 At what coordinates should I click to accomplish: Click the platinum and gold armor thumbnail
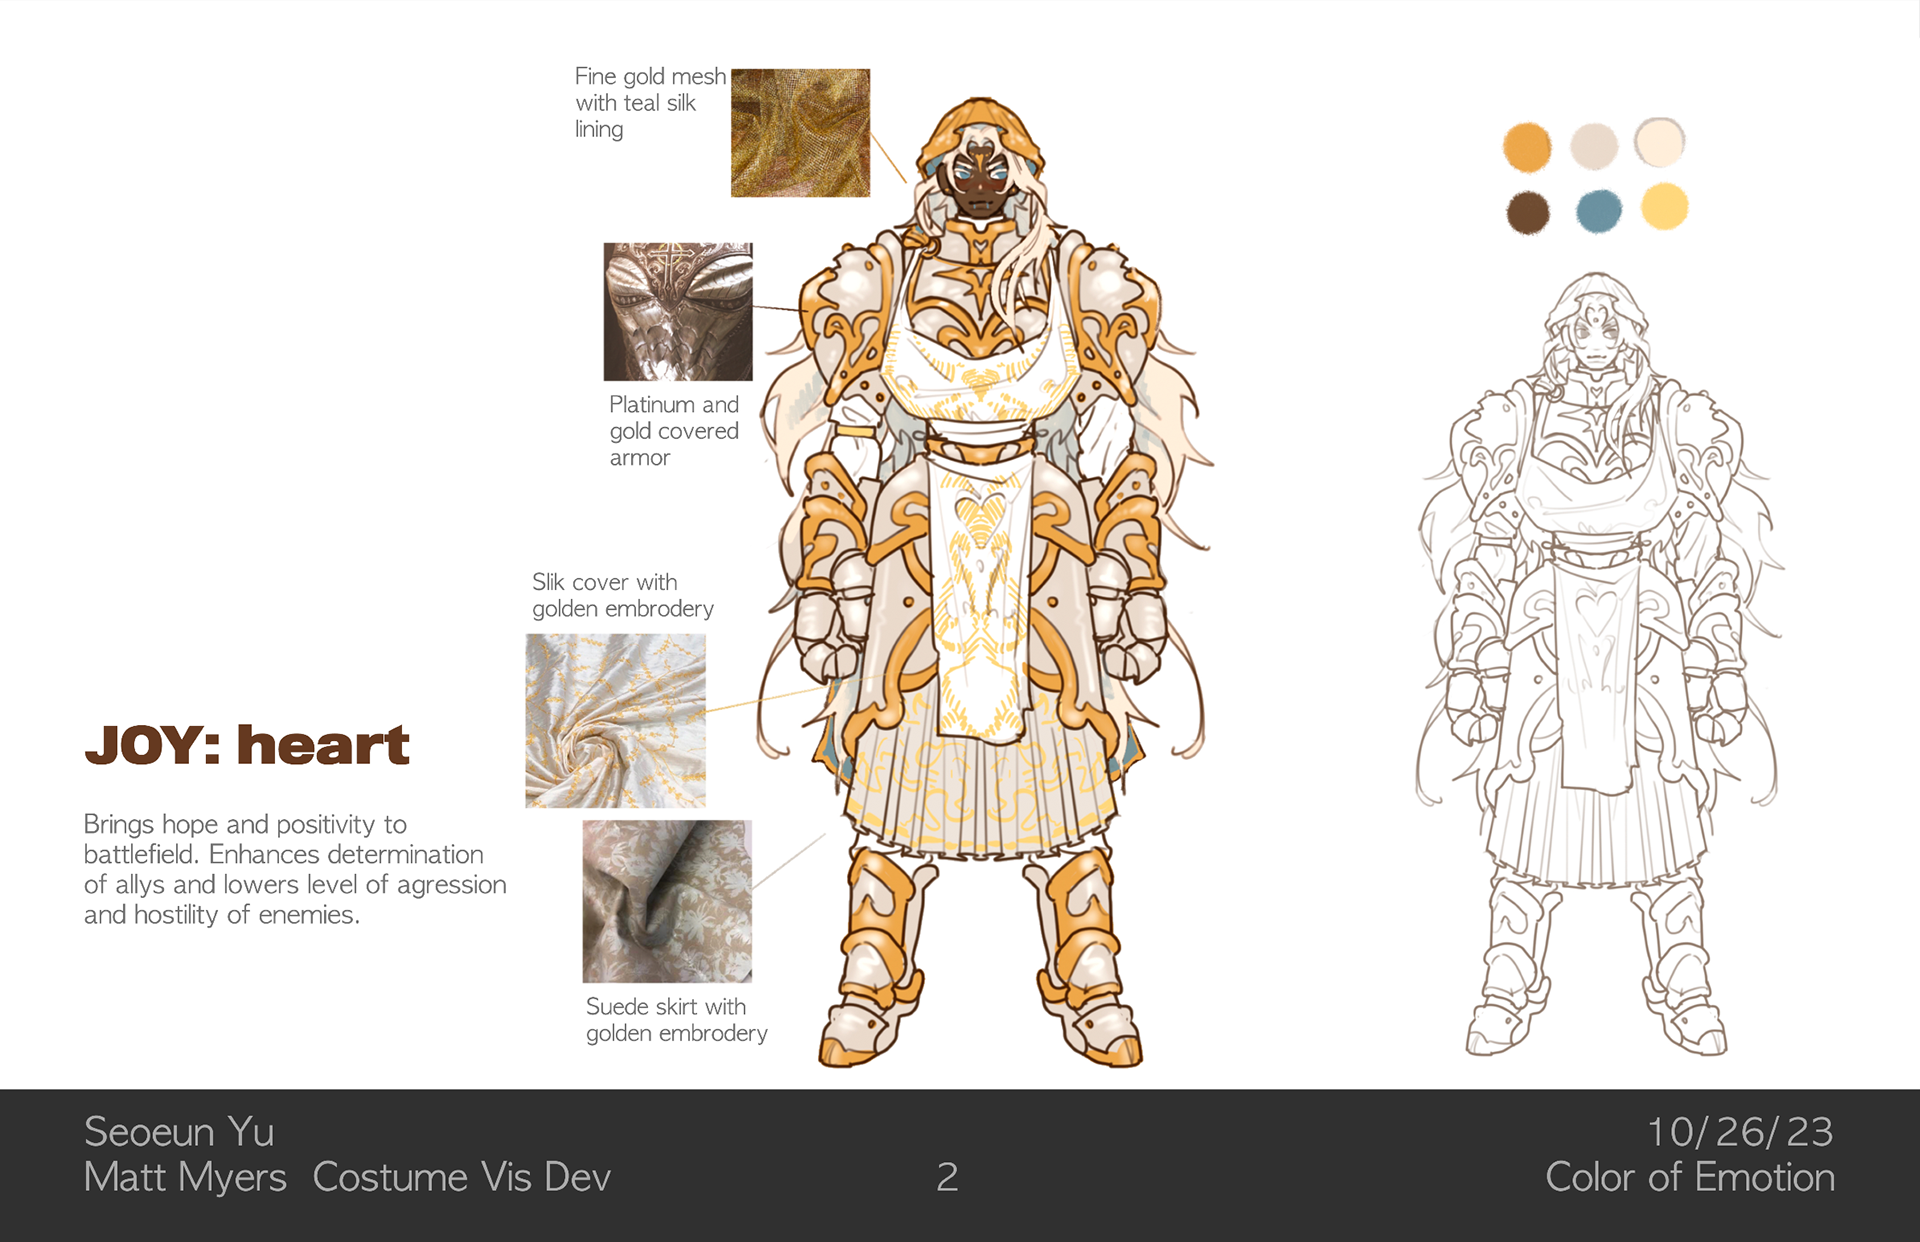pos(678,311)
